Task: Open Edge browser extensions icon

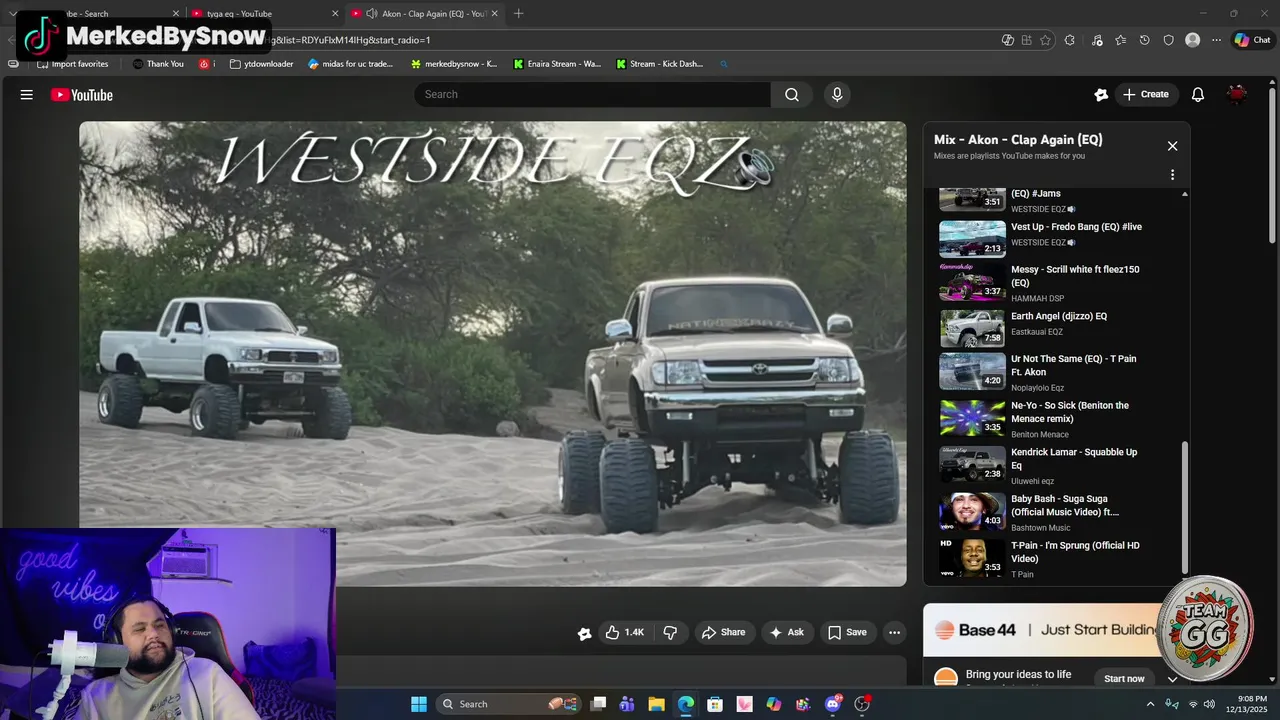Action: [x=1070, y=40]
